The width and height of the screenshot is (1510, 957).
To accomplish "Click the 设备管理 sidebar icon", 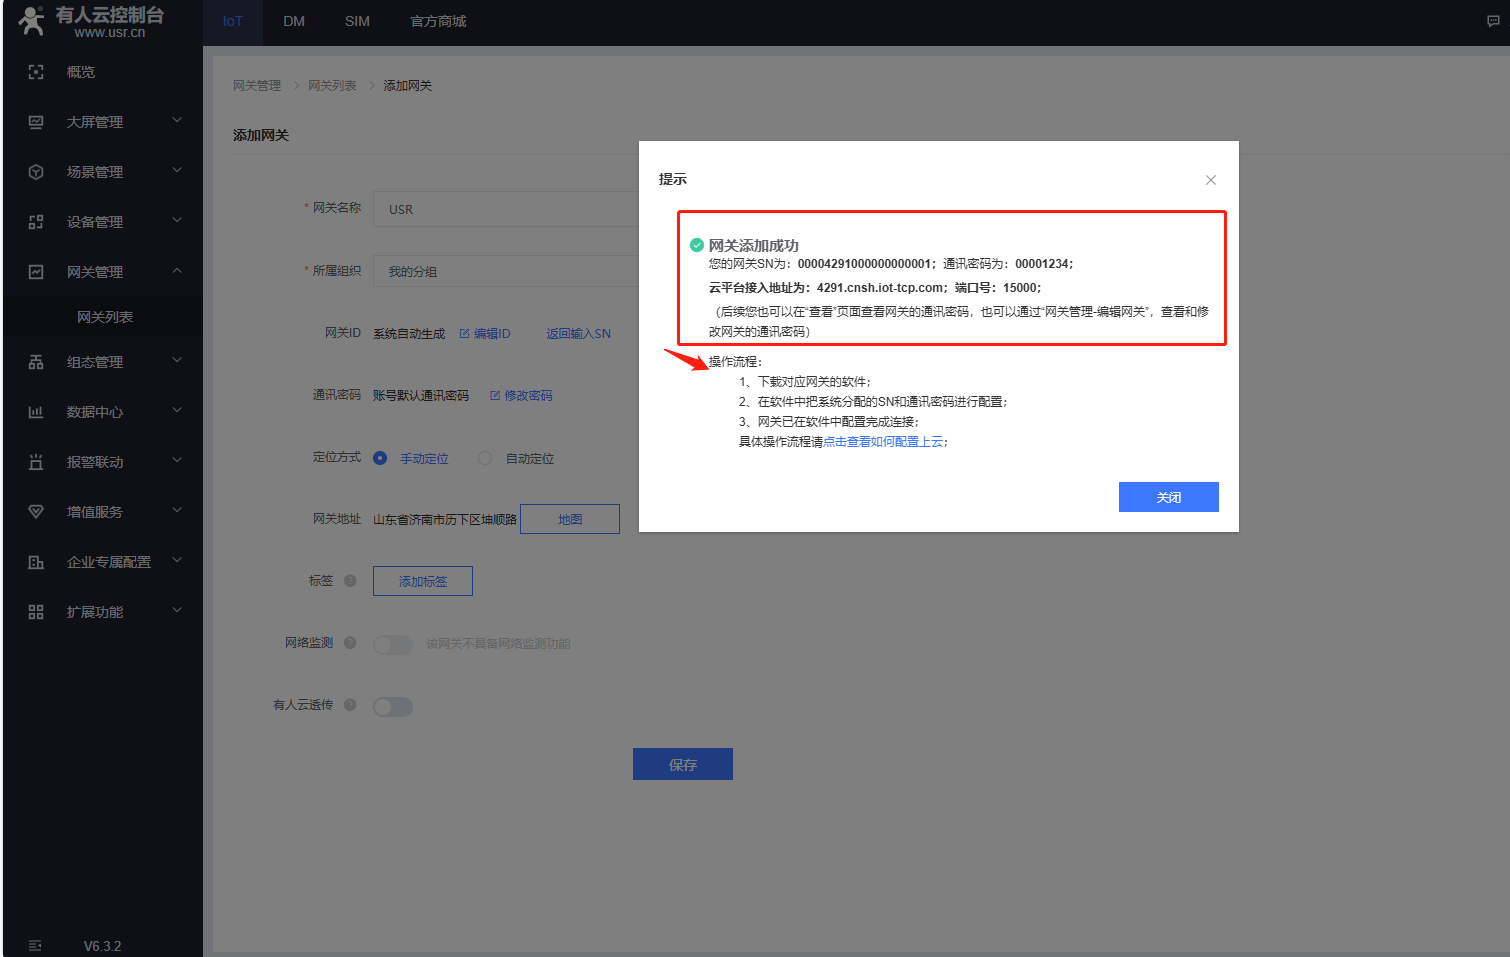I will point(36,222).
